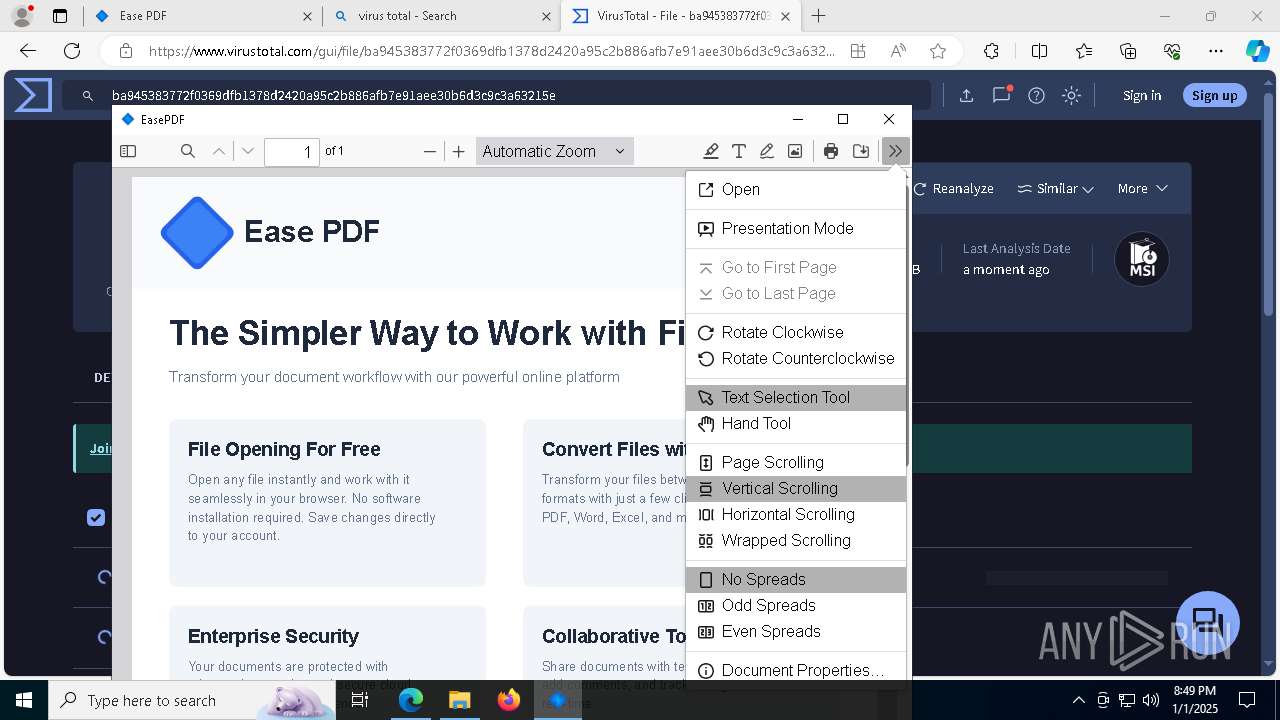Open the VirusTotal chat floating button

pos(1208,621)
